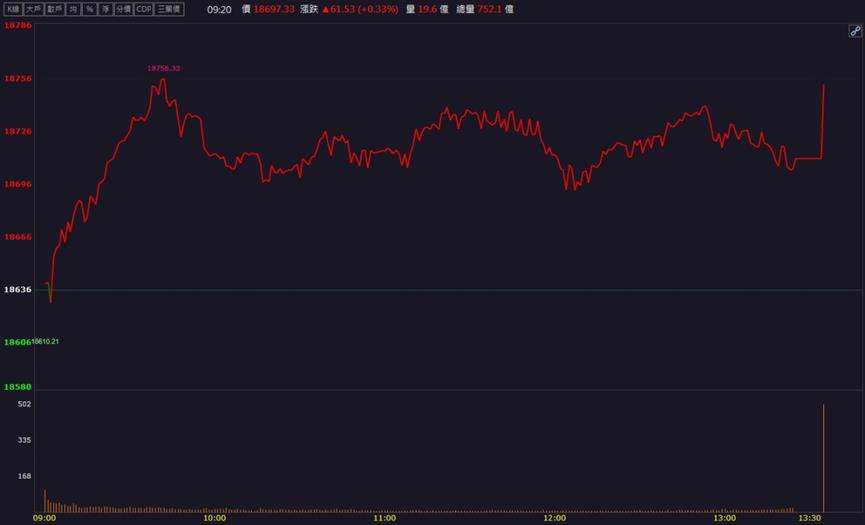
Task: Open the 散戶 button in toolbar
Action: tap(55, 9)
